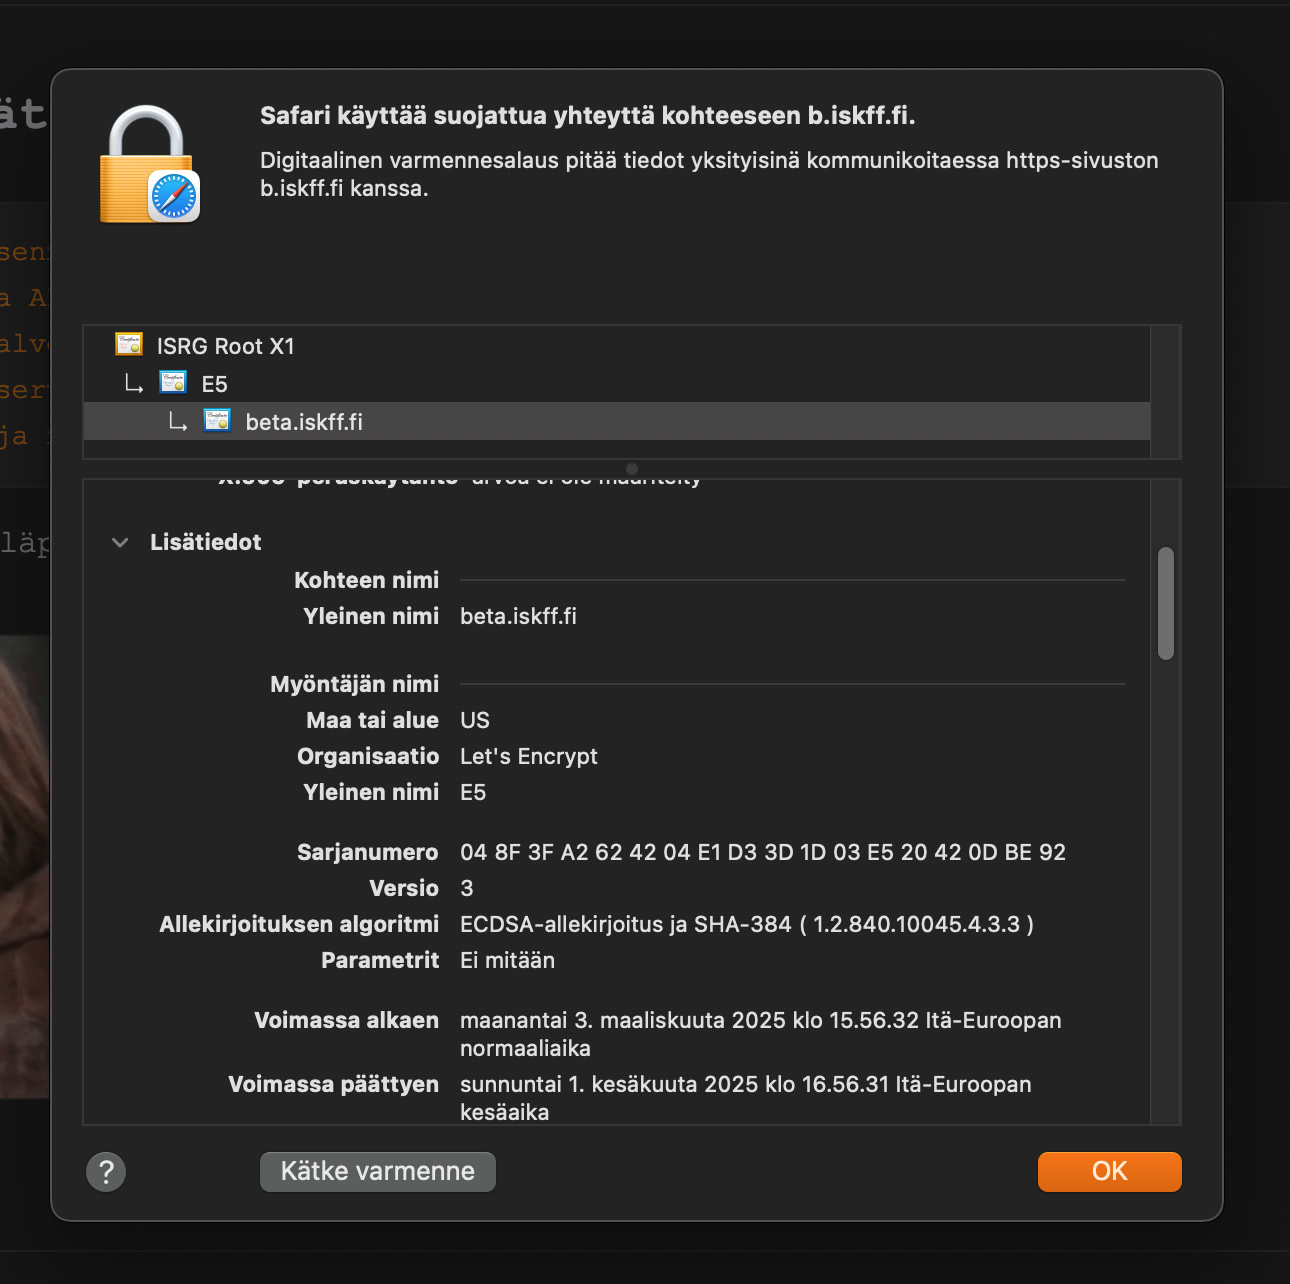Click the pane divider handle below the certificate tree
Viewport: 1290px width, 1284px height.
pyautogui.click(x=631, y=468)
